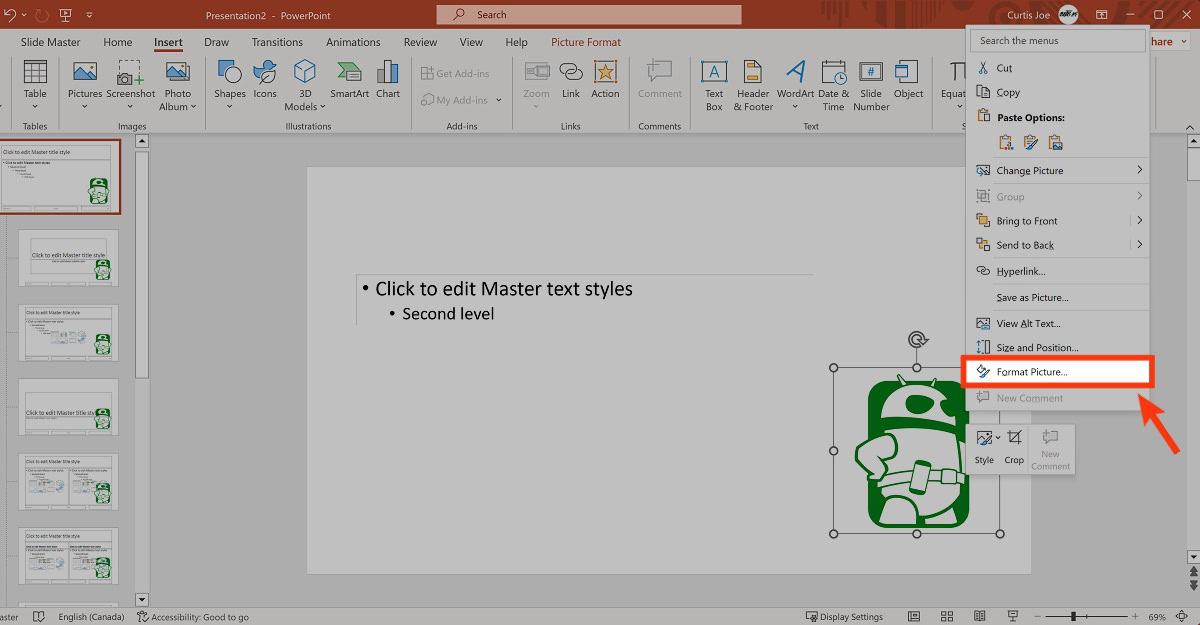This screenshot has height=625, width=1200.
Task: Click the Icons button in Illustrations
Action: coord(265,82)
